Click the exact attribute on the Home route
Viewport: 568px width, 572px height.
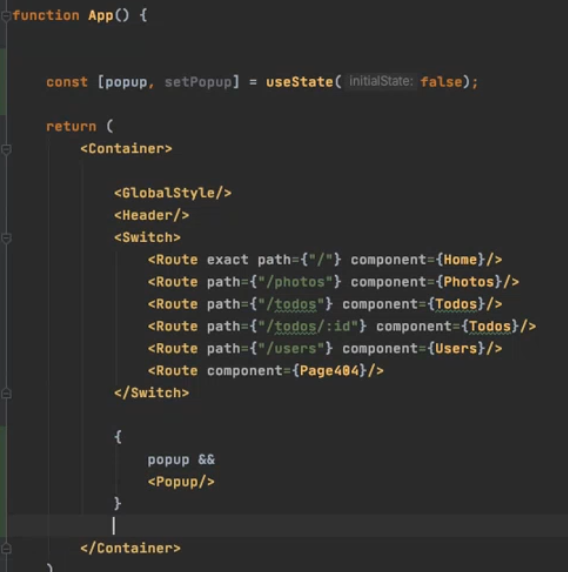point(228,260)
